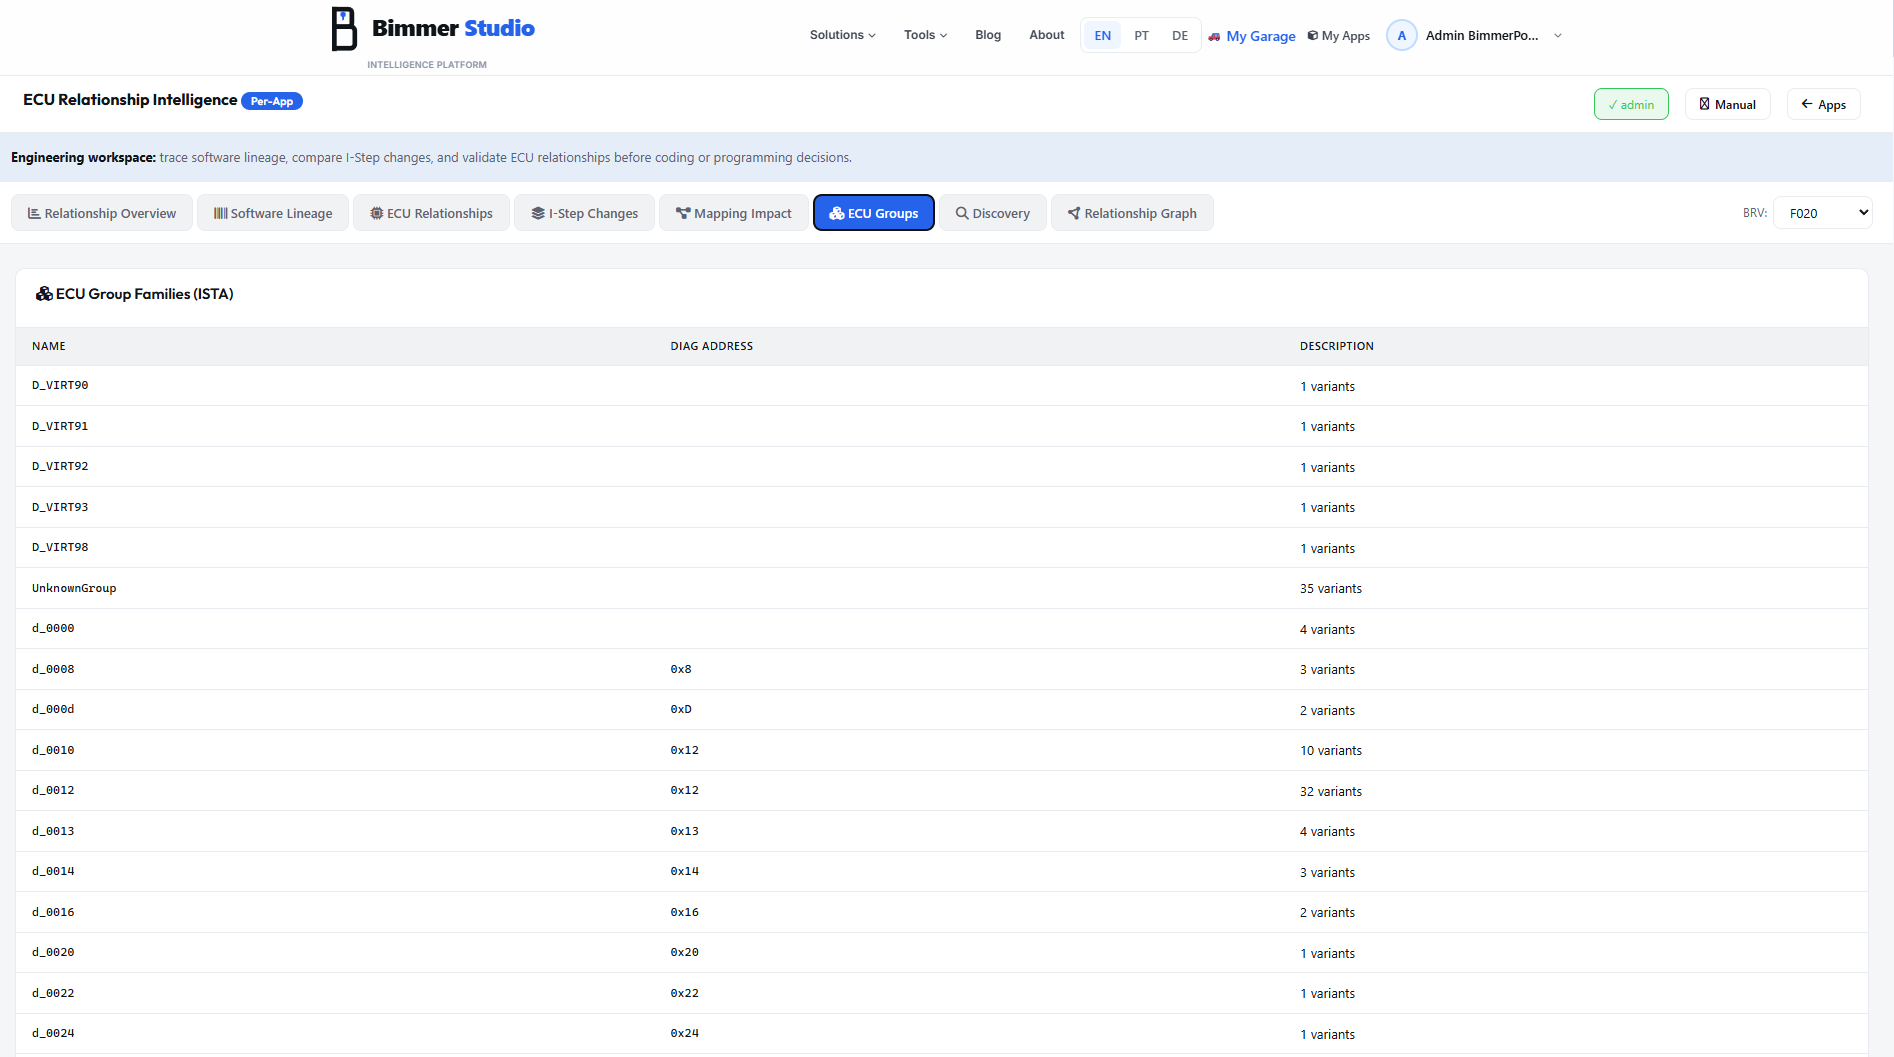Open My Apps link
Screen dimensions: 1894x1057
coord(1339,36)
